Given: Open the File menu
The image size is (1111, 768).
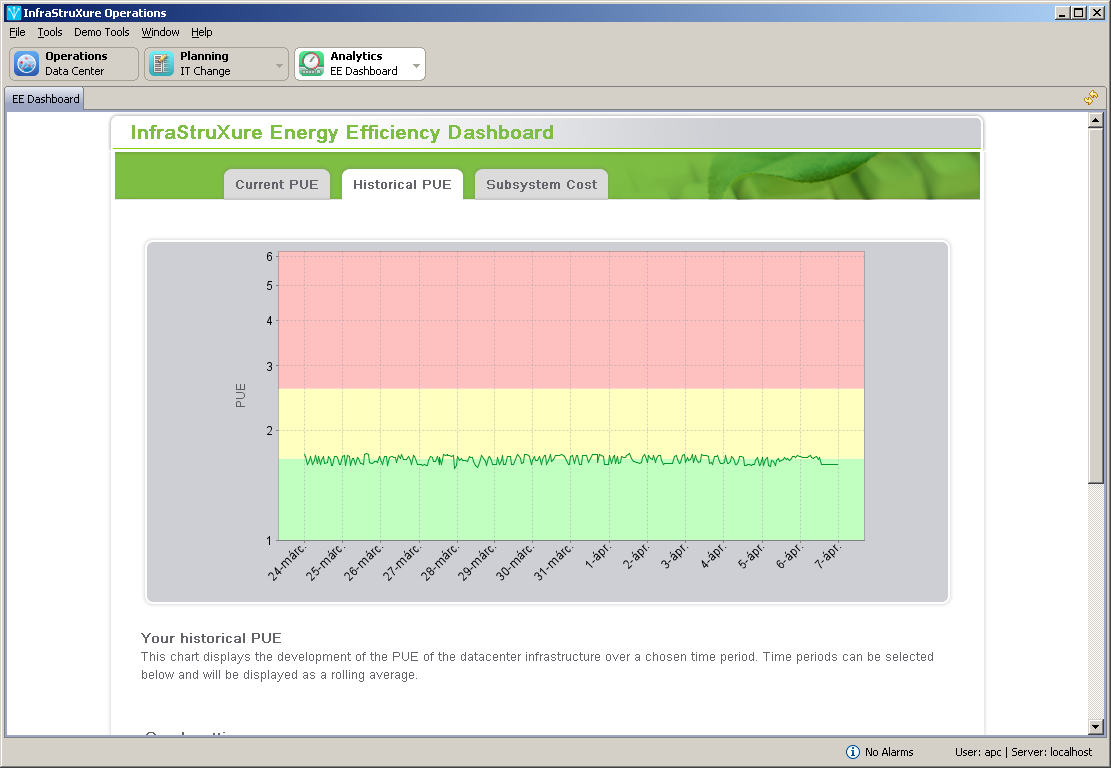Looking at the screenshot, I should pyautogui.click(x=17, y=32).
